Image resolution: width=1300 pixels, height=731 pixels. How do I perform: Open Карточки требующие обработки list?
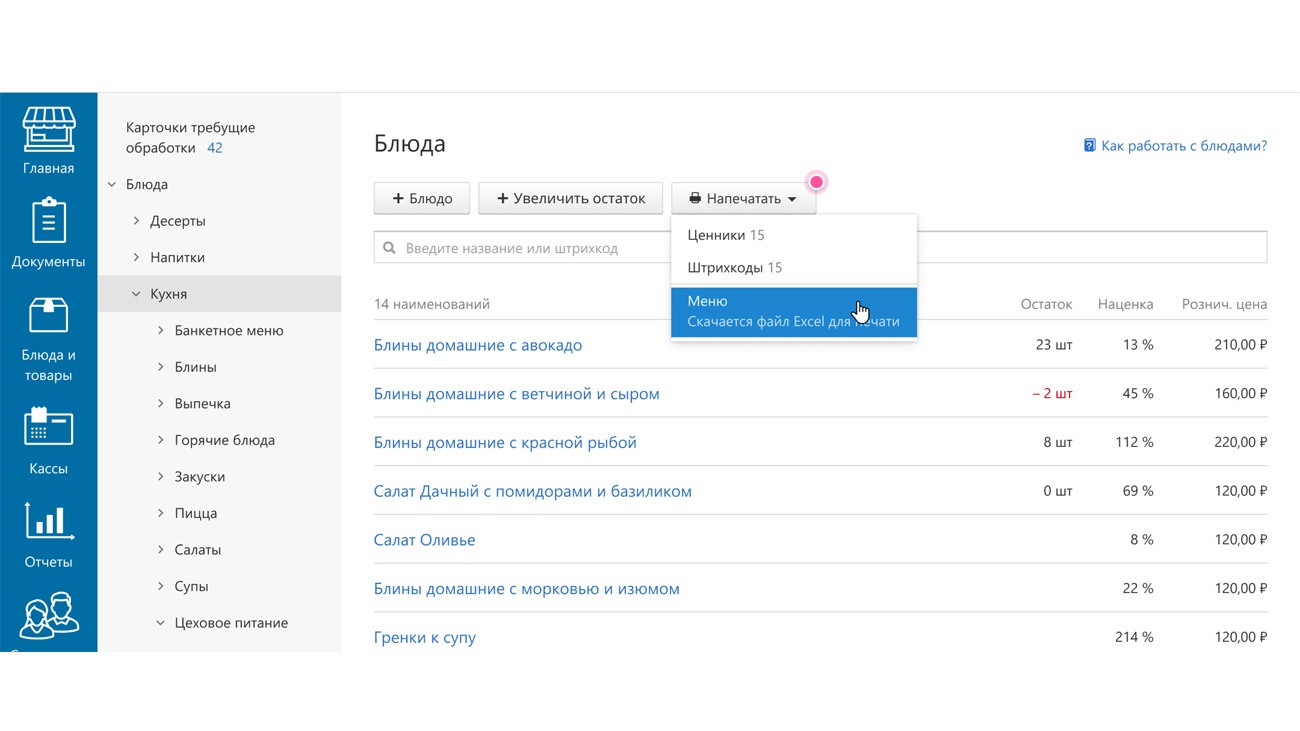coord(190,138)
